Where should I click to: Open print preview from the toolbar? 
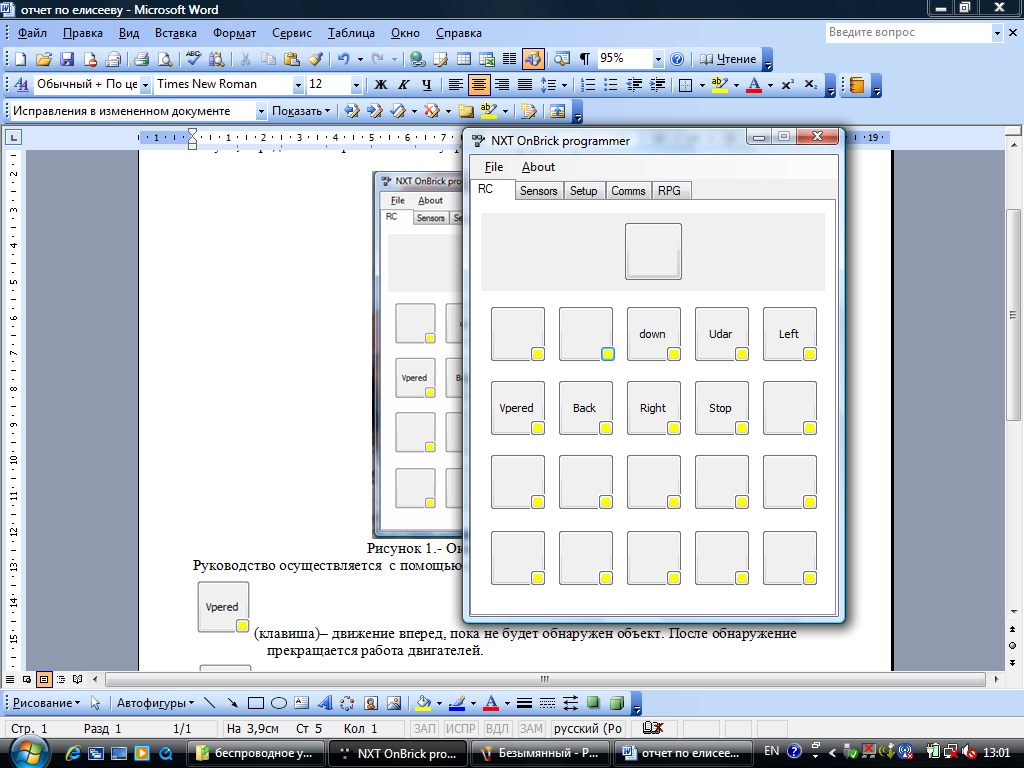(x=165, y=59)
